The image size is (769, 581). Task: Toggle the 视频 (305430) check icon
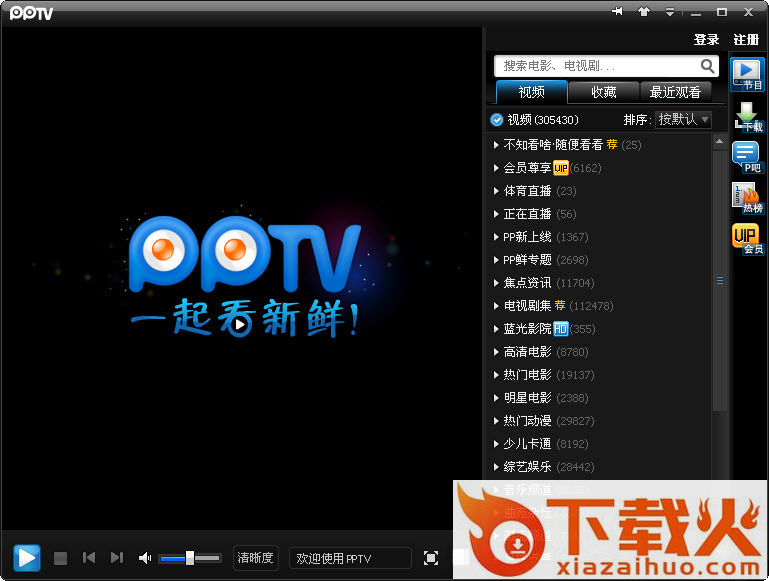pyautogui.click(x=497, y=120)
